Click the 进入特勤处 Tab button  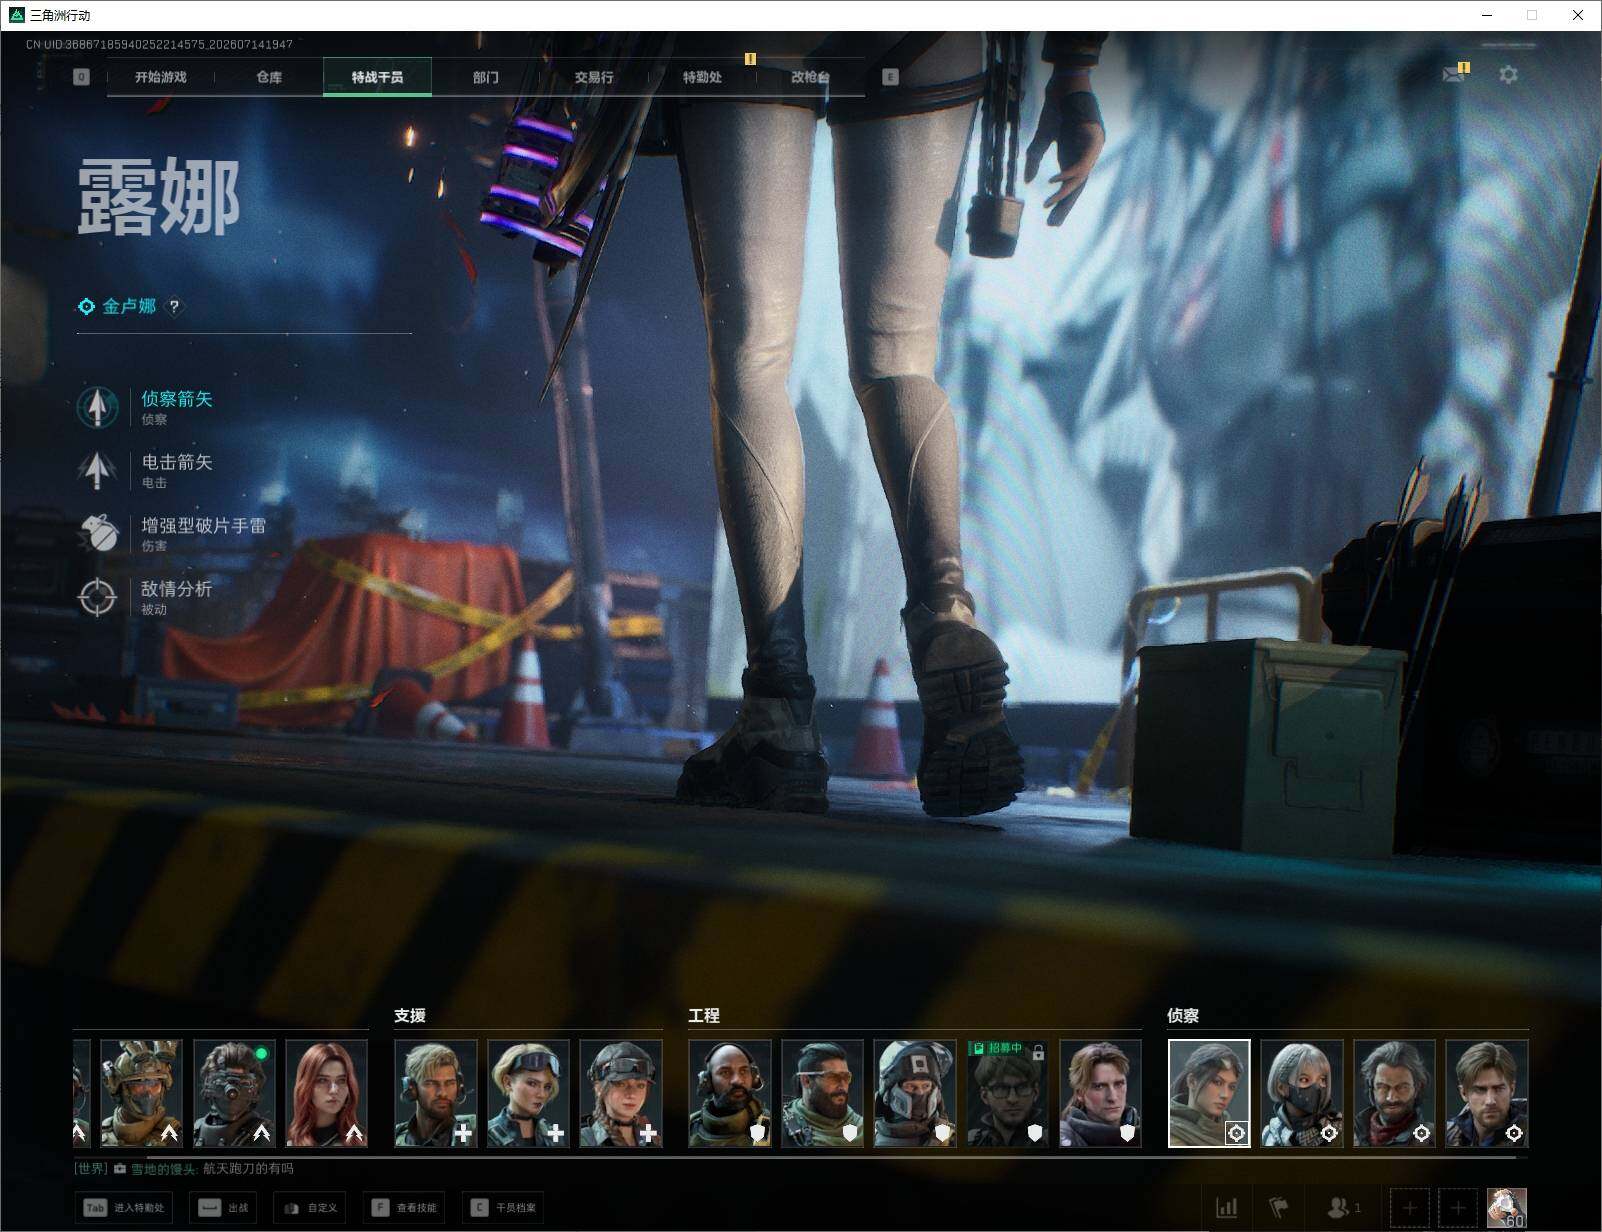pyautogui.click(x=125, y=1208)
